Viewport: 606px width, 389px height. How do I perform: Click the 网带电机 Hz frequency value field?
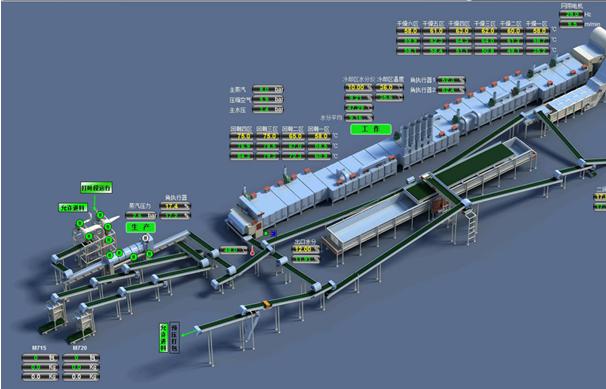(x=571, y=14)
